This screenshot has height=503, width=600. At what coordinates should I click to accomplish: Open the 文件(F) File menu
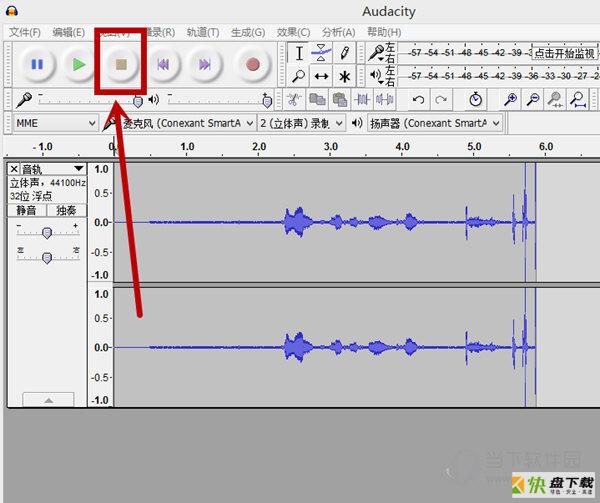tap(25, 33)
